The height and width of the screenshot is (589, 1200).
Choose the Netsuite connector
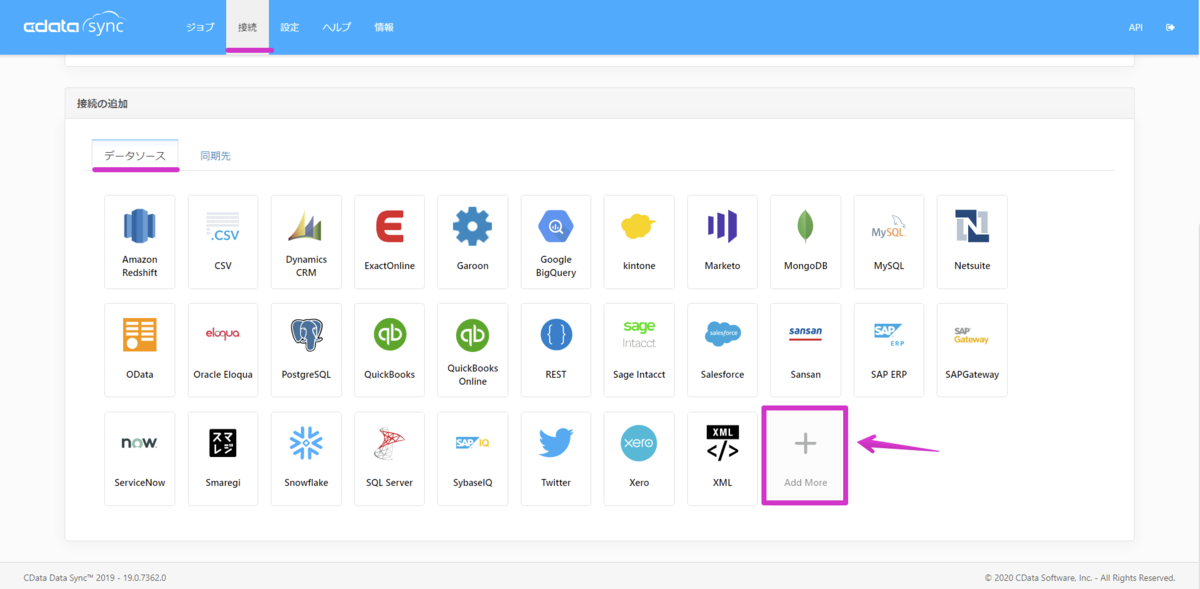click(972, 242)
